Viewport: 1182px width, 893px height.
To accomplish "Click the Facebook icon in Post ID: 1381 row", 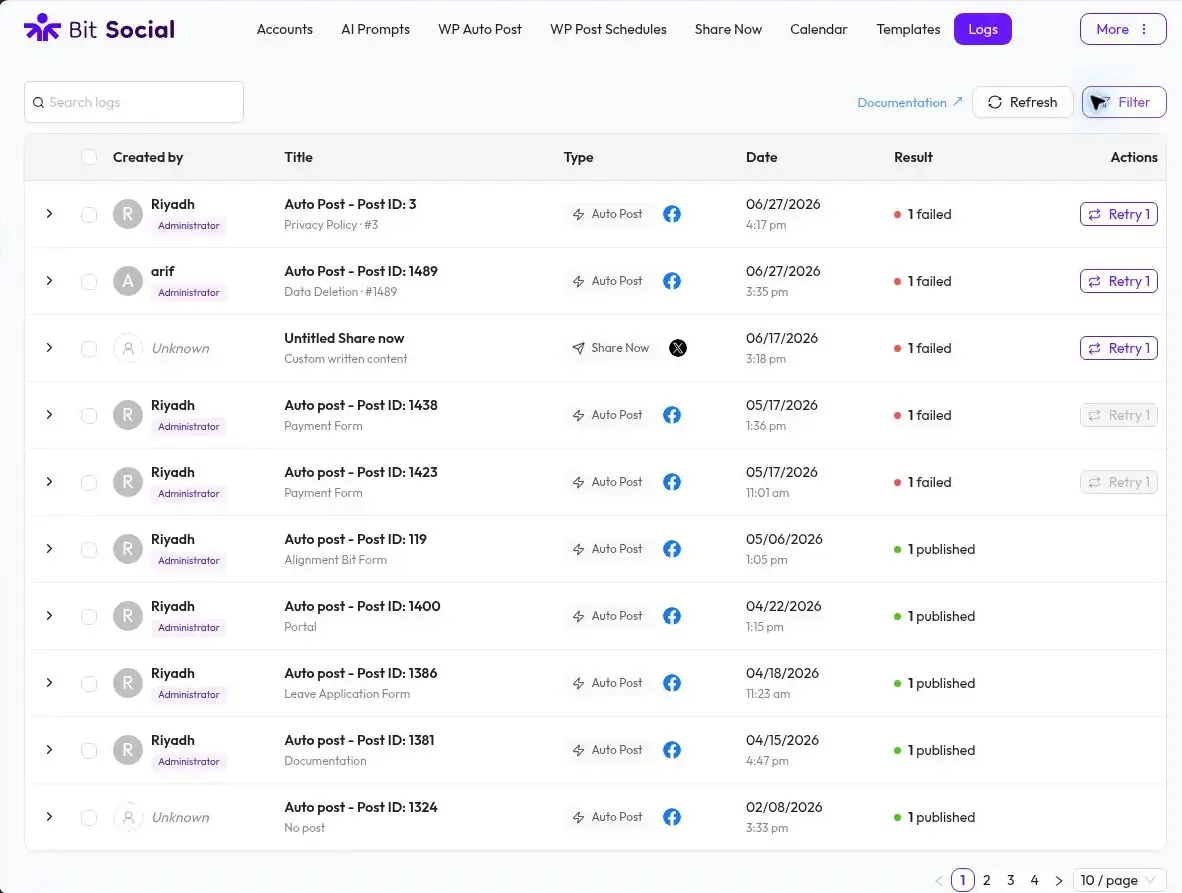I will (672, 751).
